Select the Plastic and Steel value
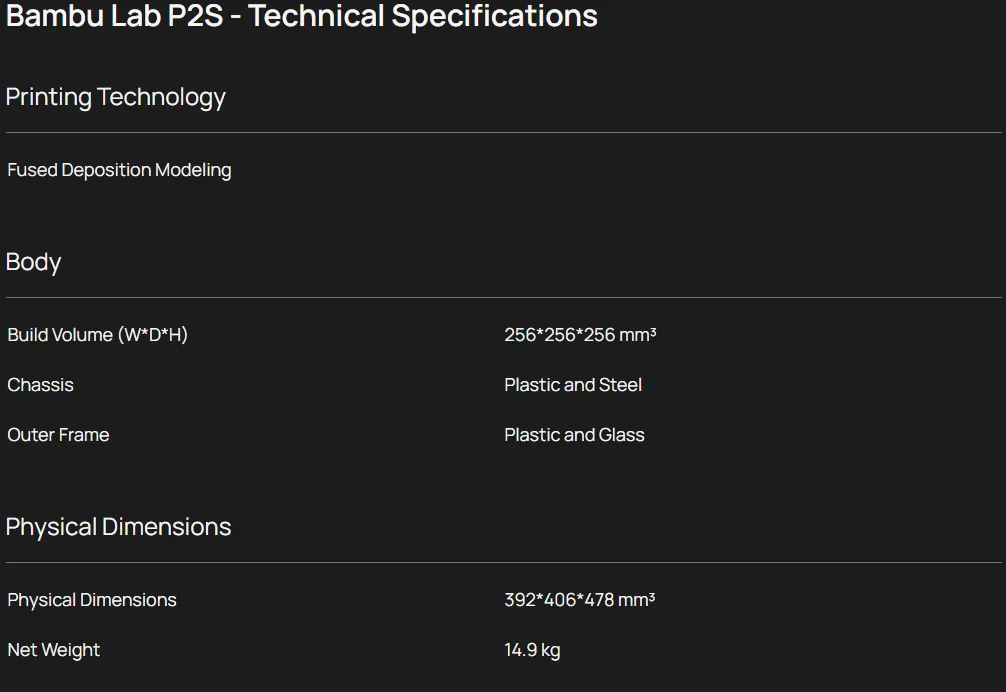 click(x=573, y=385)
